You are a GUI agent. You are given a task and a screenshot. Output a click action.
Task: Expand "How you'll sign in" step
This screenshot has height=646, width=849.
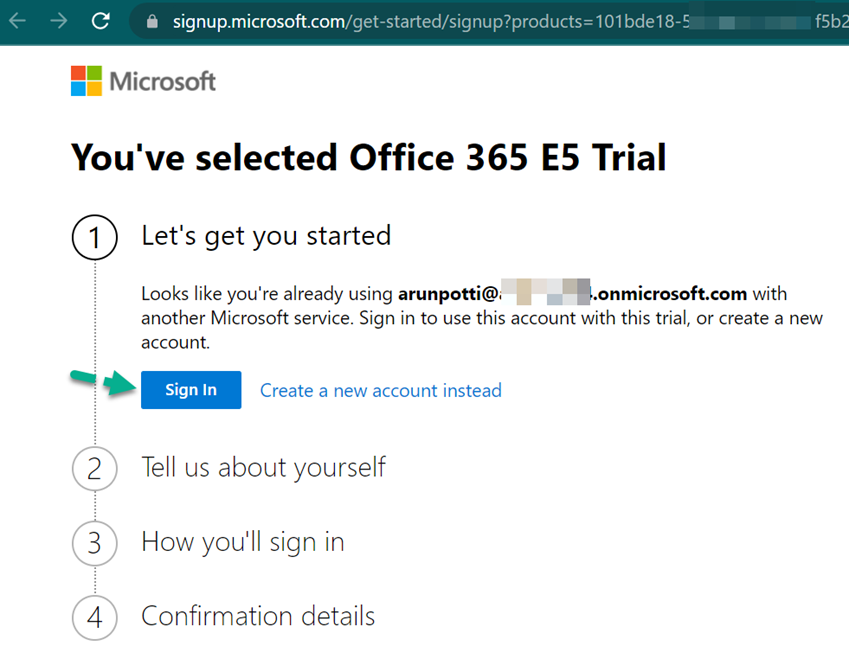pos(242,542)
